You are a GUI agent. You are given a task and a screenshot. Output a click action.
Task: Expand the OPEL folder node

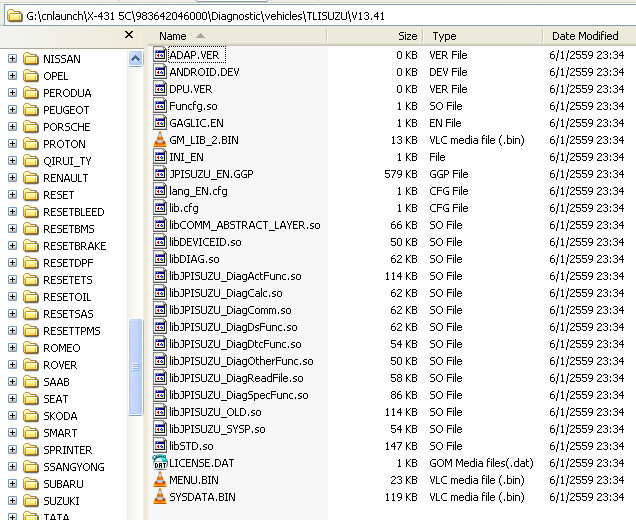(13, 76)
